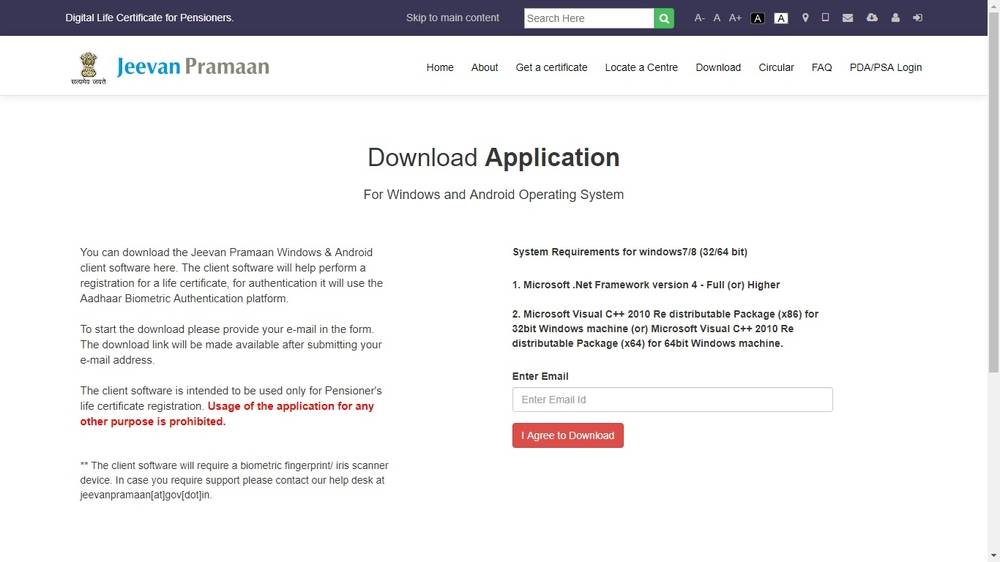Viewport: 1000px width, 562px height.
Task: Decrease font size with A- button
Action: 699,18
